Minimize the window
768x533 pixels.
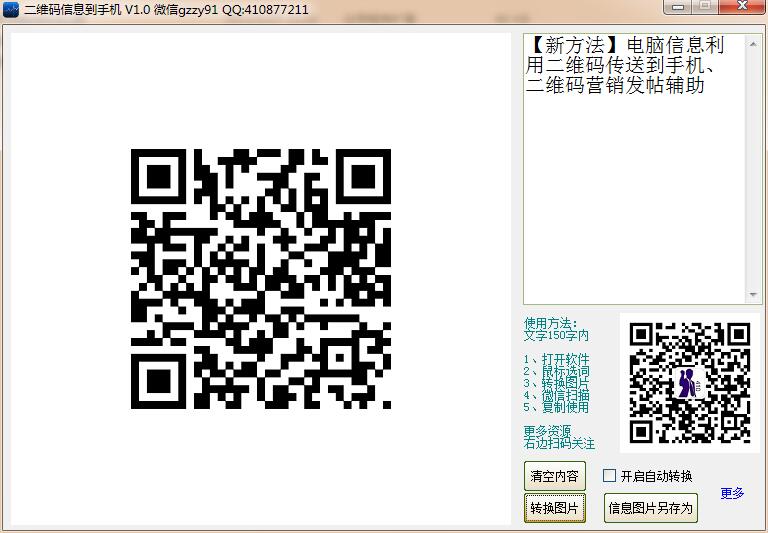[678, 7]
